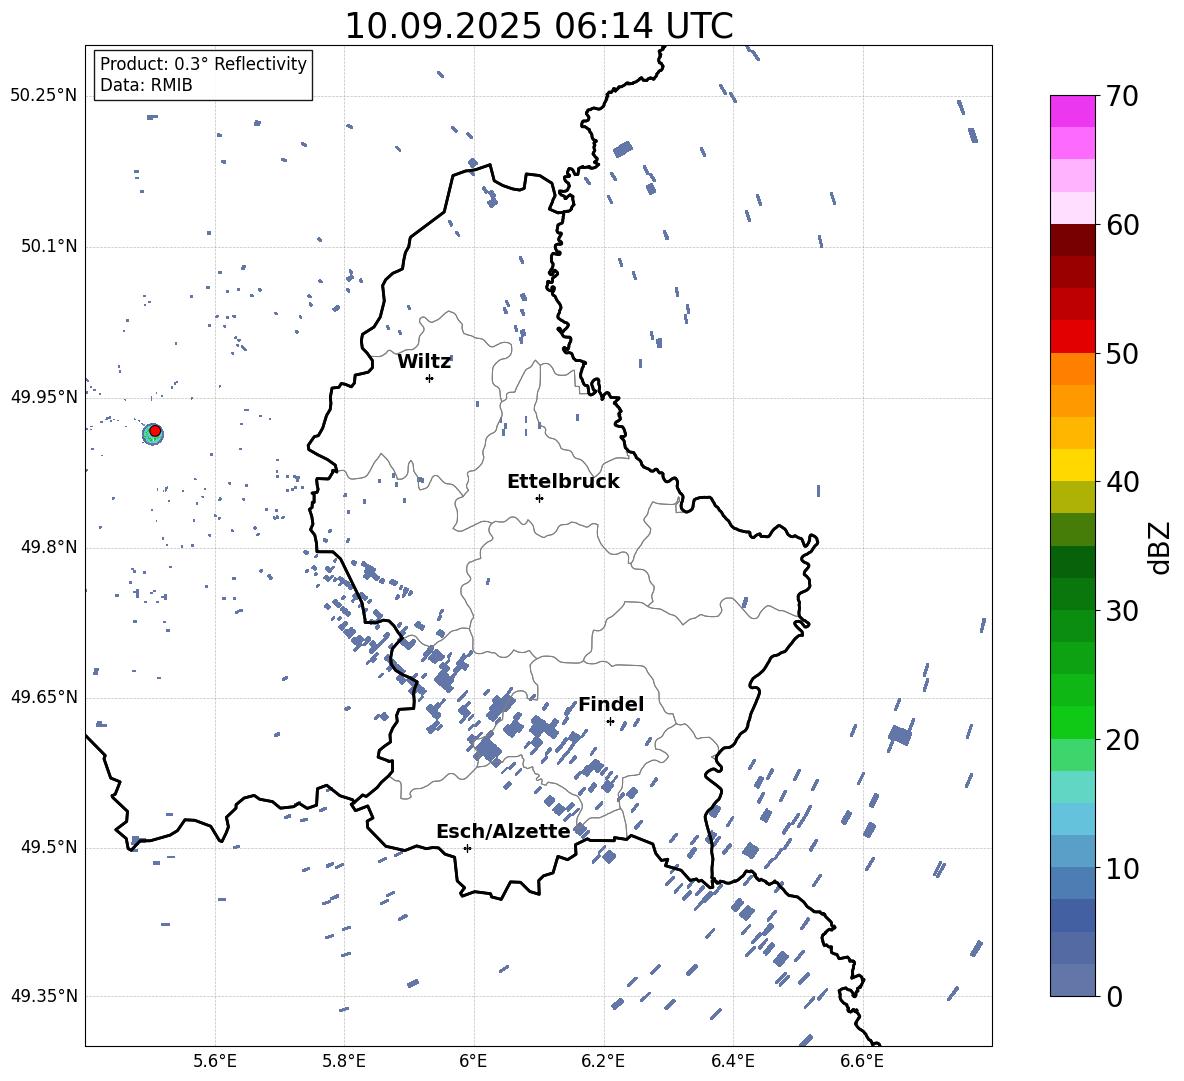
Task: Click the 40 tick on the colorbar
Action: coord(1122,482)
